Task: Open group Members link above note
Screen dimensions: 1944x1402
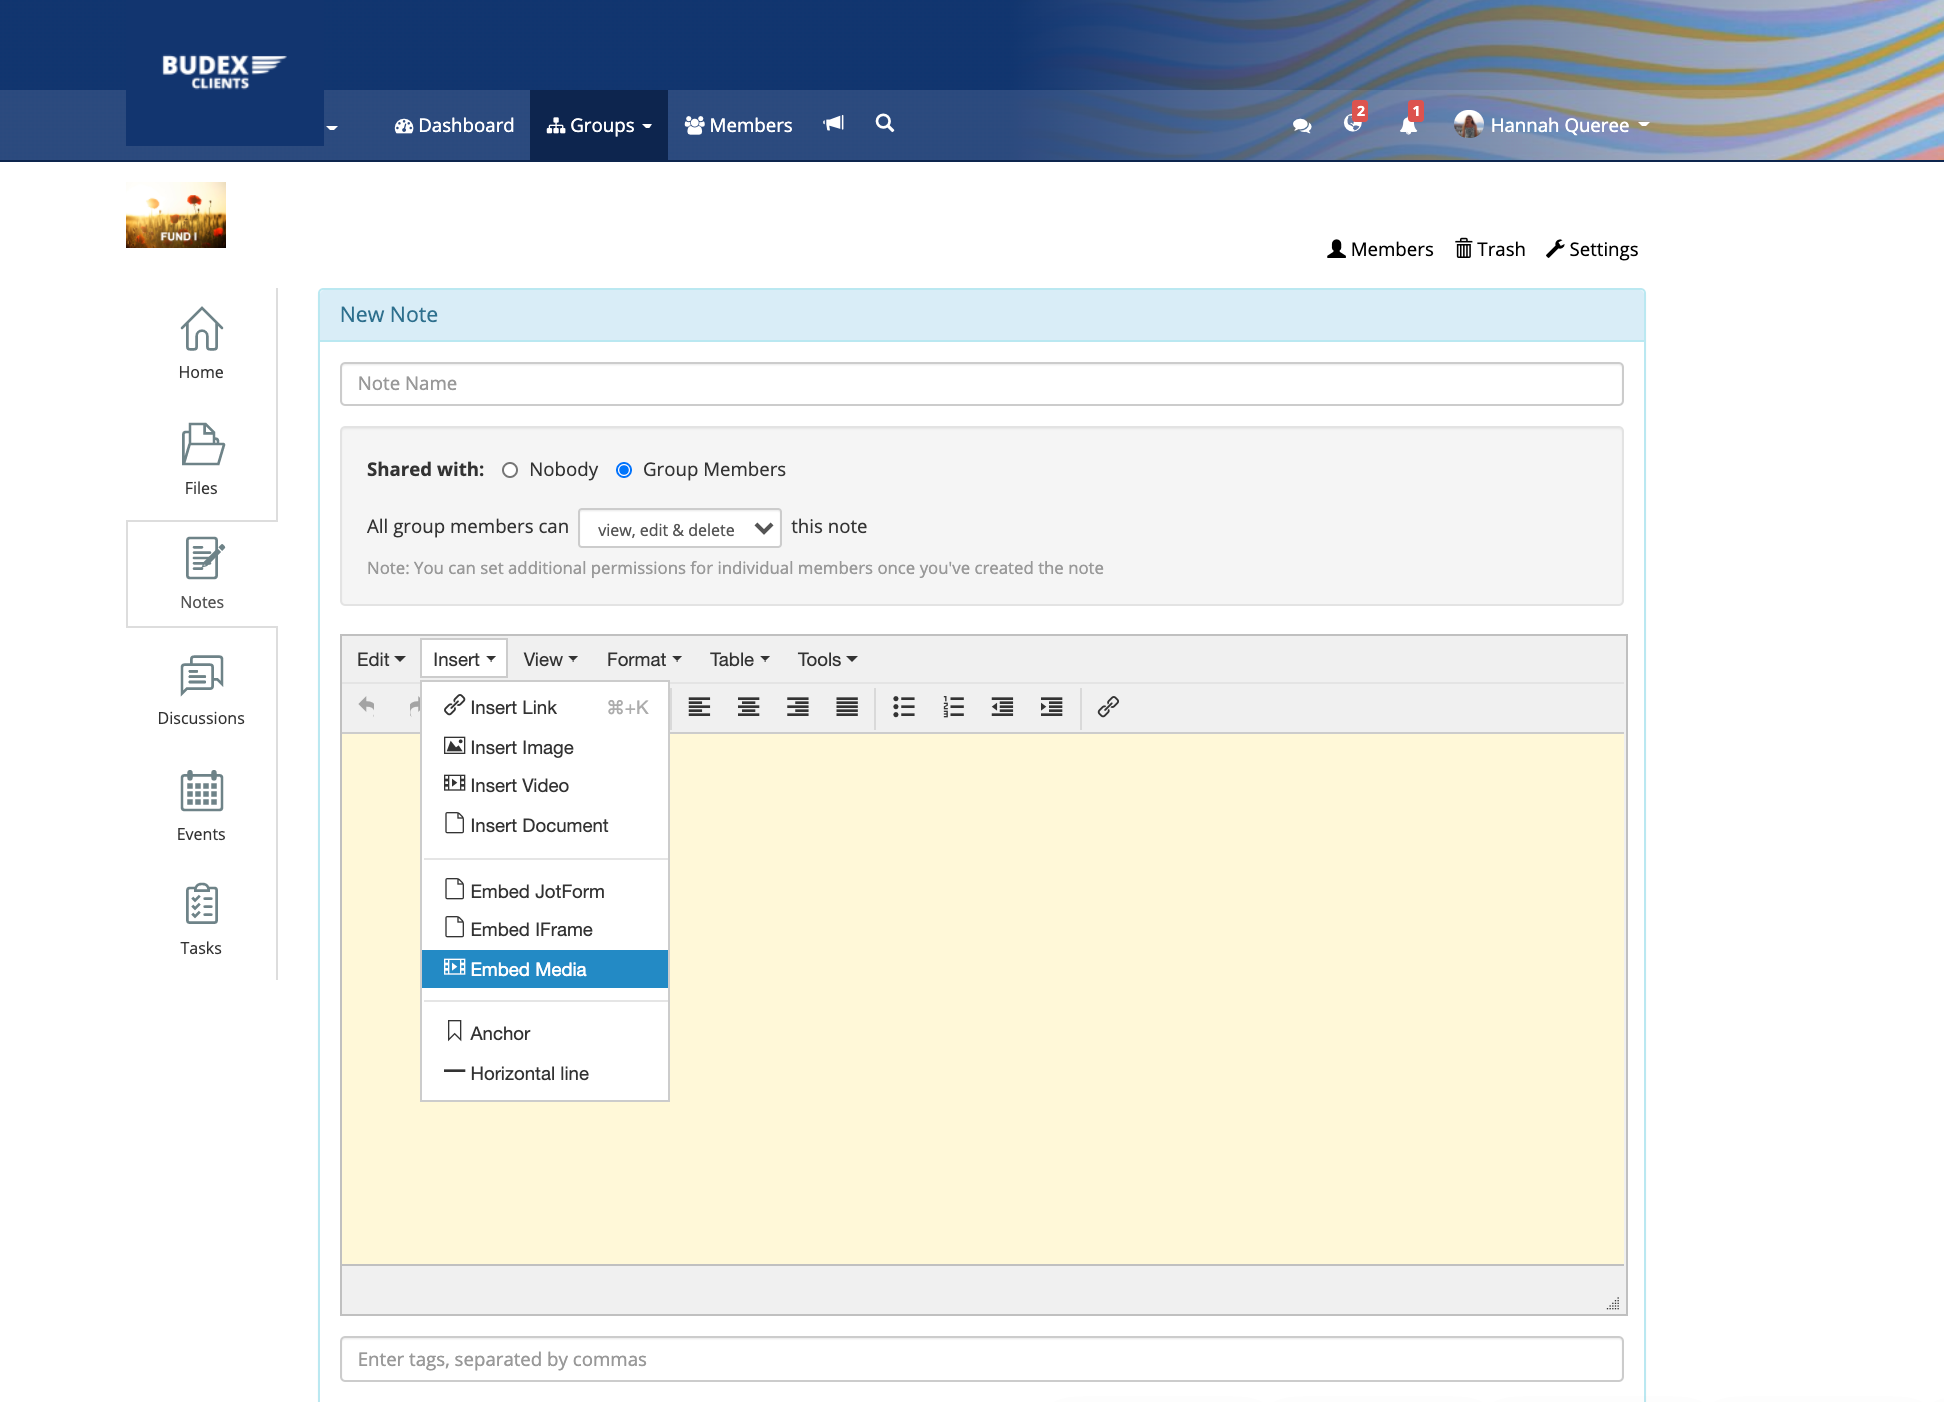Action: [x=1380, y=249]
